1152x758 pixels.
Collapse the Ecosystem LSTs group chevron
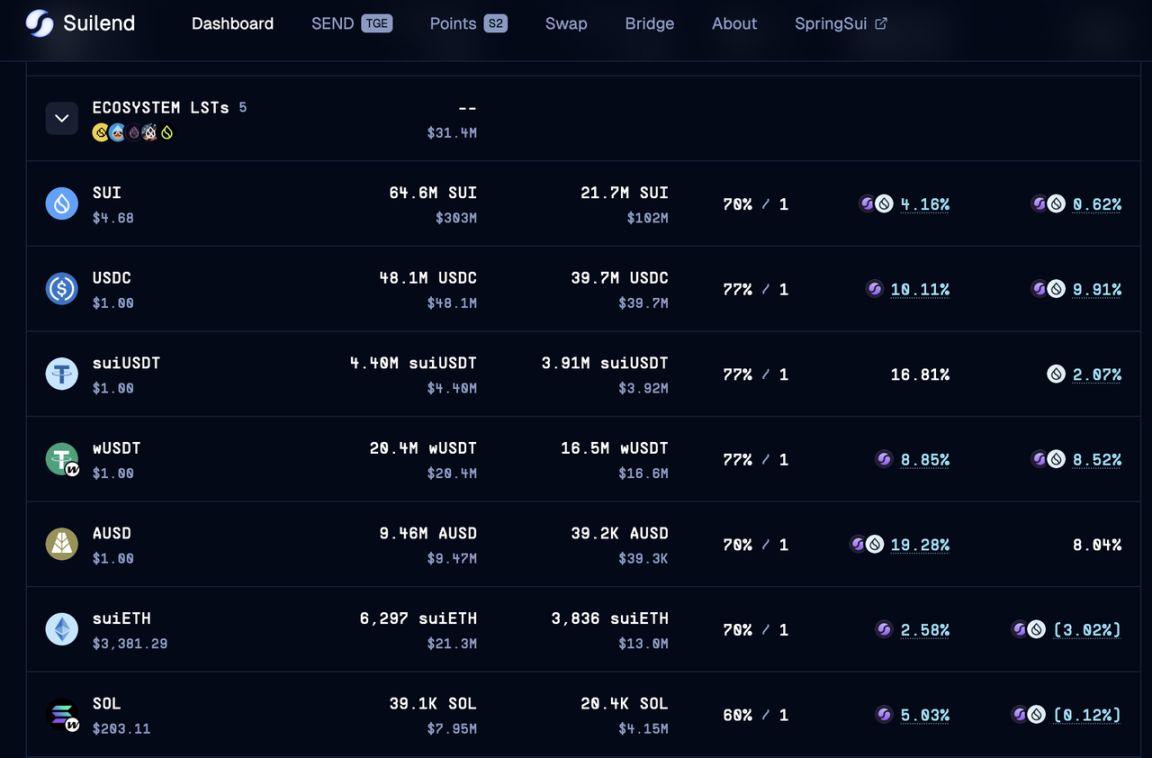(x=61, y=118)
